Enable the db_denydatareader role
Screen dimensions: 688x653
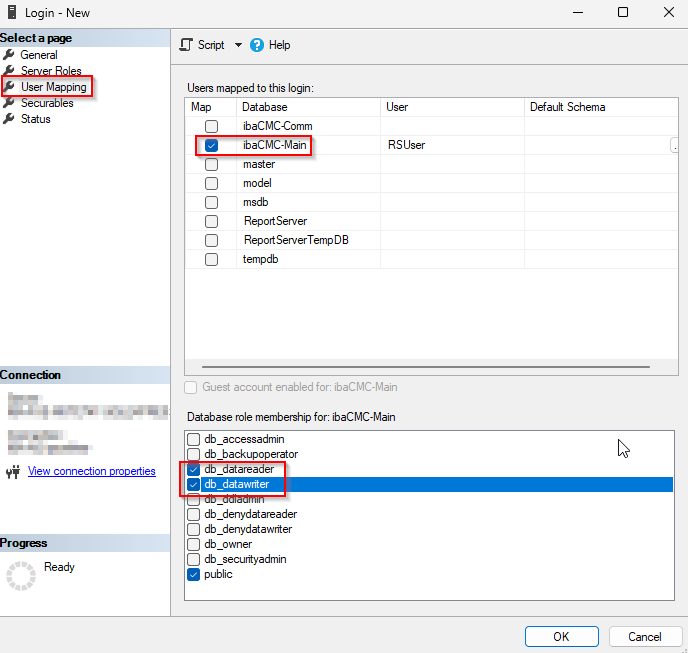194,514
